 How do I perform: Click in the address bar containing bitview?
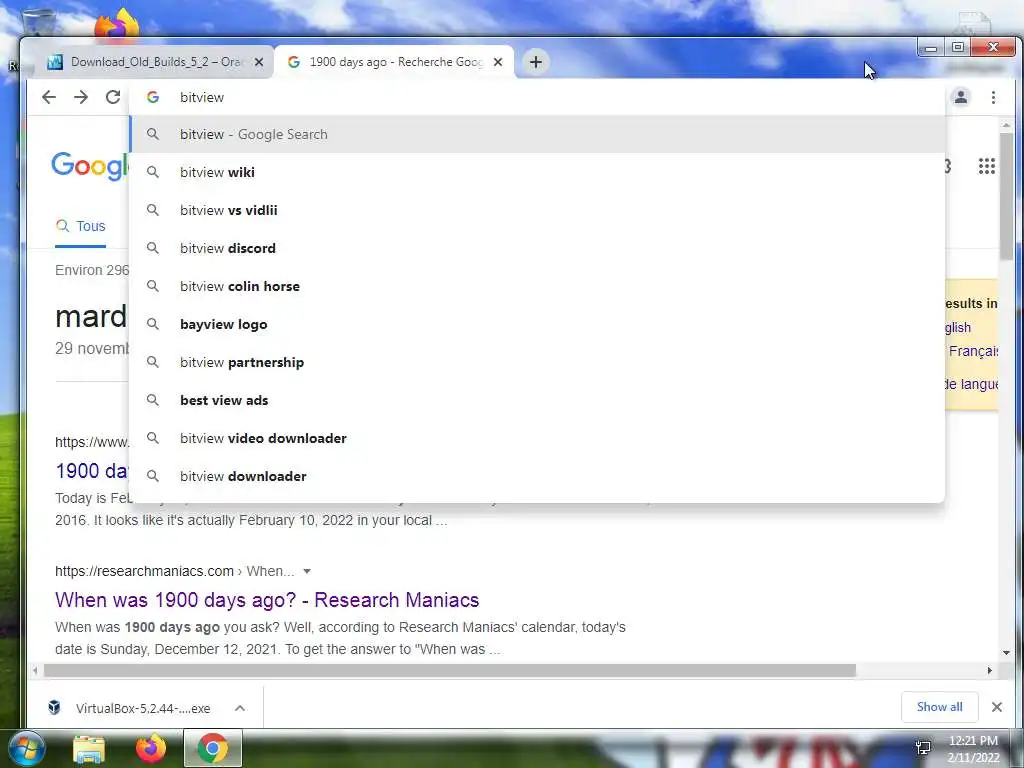click(536, 97)
